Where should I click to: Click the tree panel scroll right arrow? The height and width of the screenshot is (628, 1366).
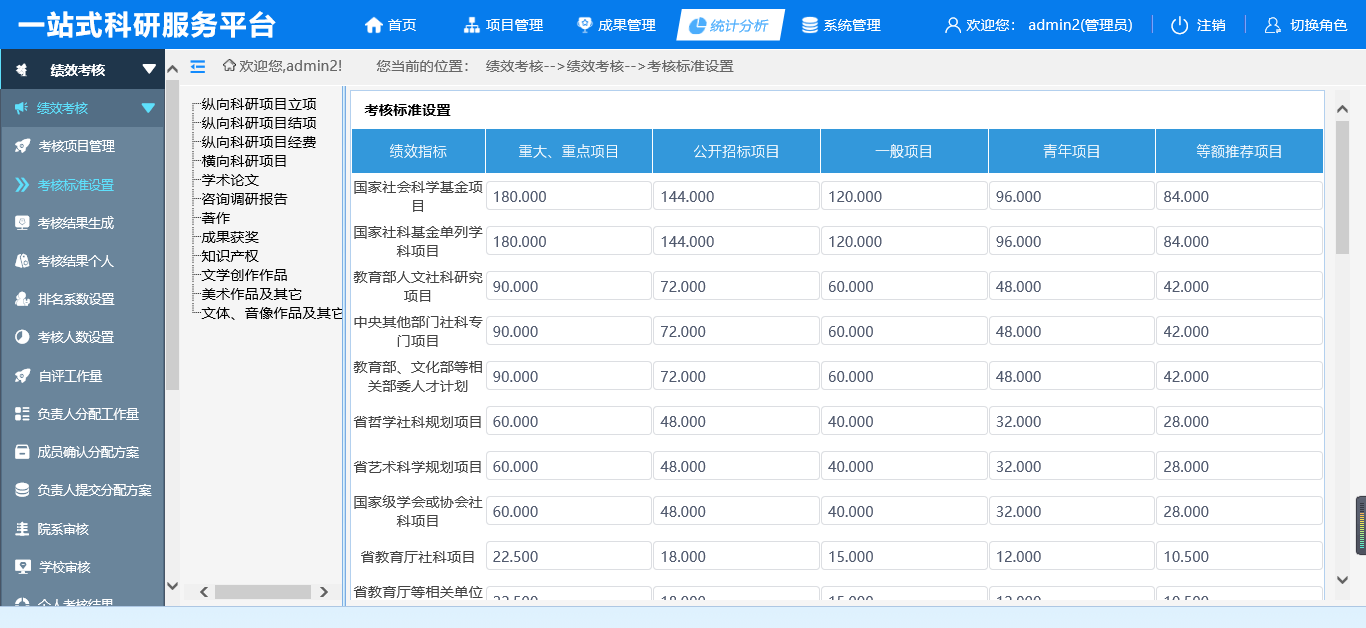[323, 592]
